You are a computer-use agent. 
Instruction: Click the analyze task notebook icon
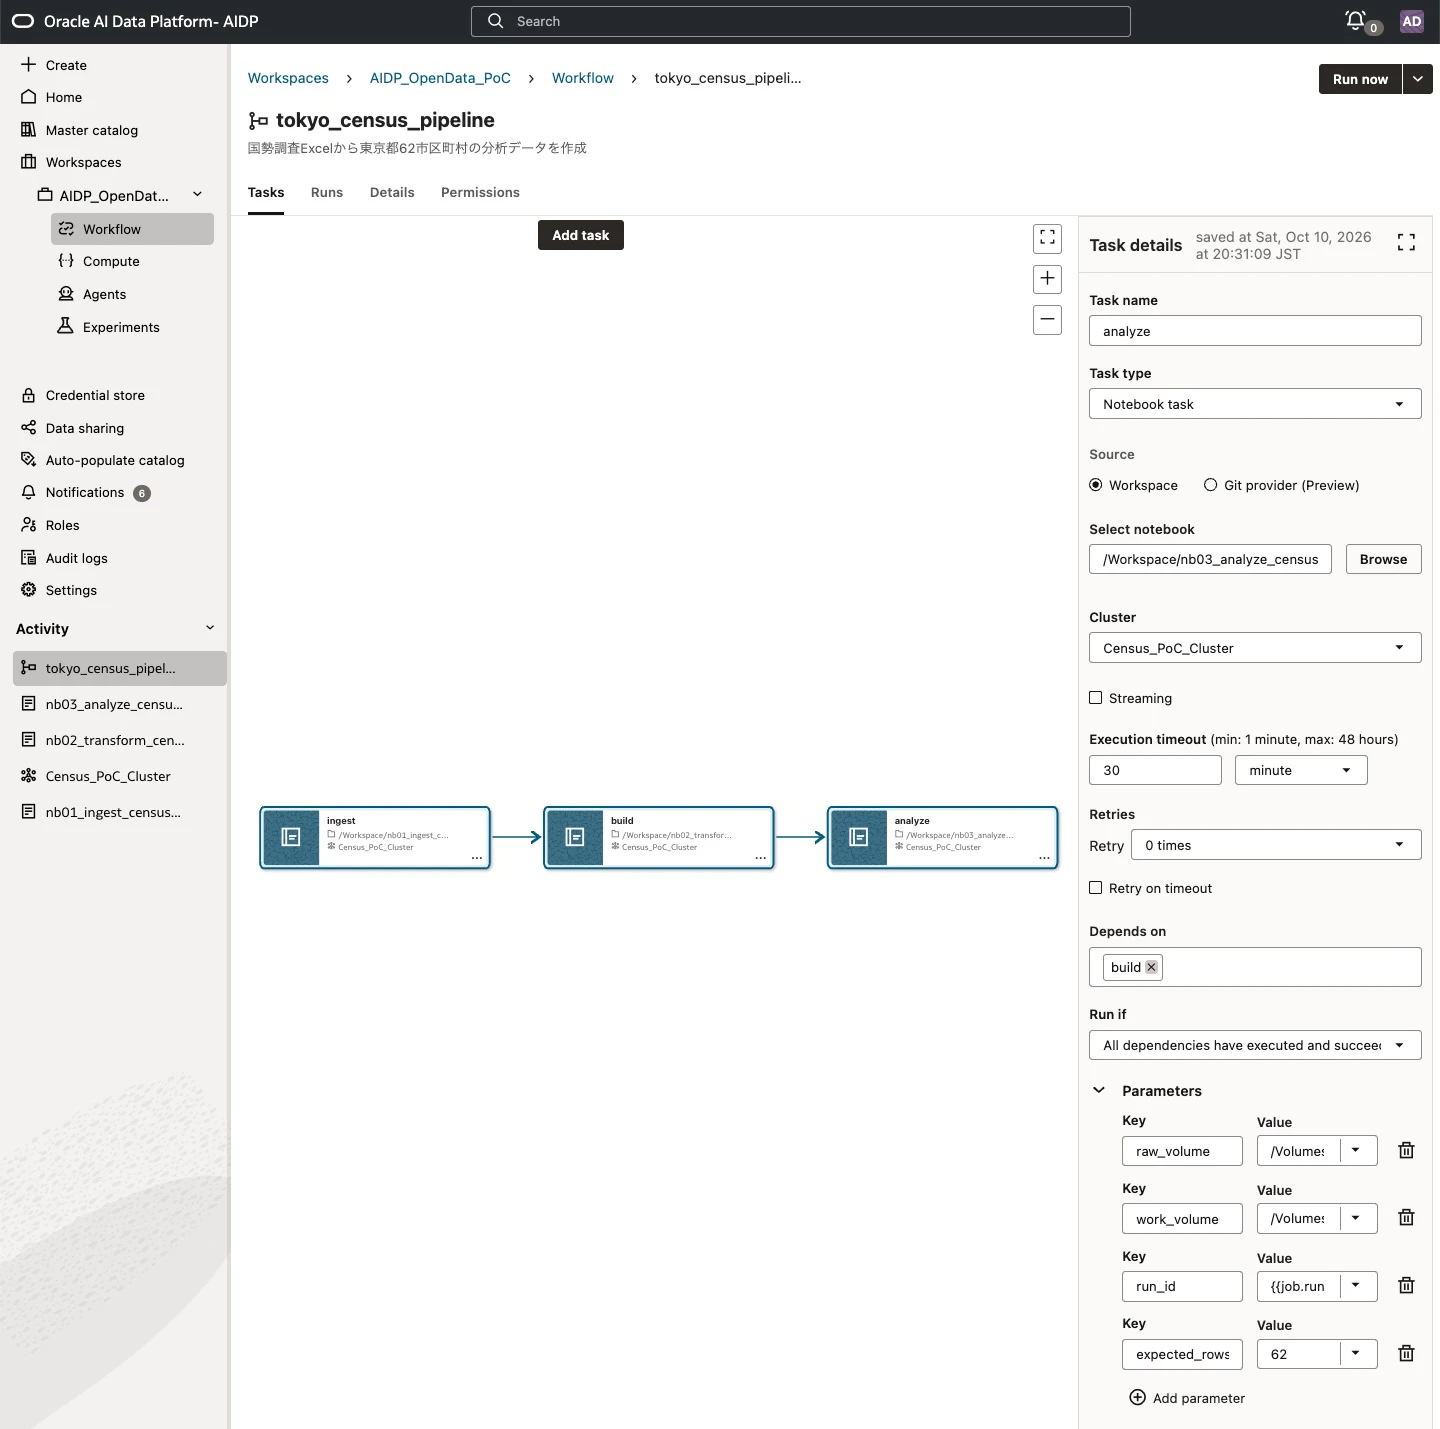(859, 837)
